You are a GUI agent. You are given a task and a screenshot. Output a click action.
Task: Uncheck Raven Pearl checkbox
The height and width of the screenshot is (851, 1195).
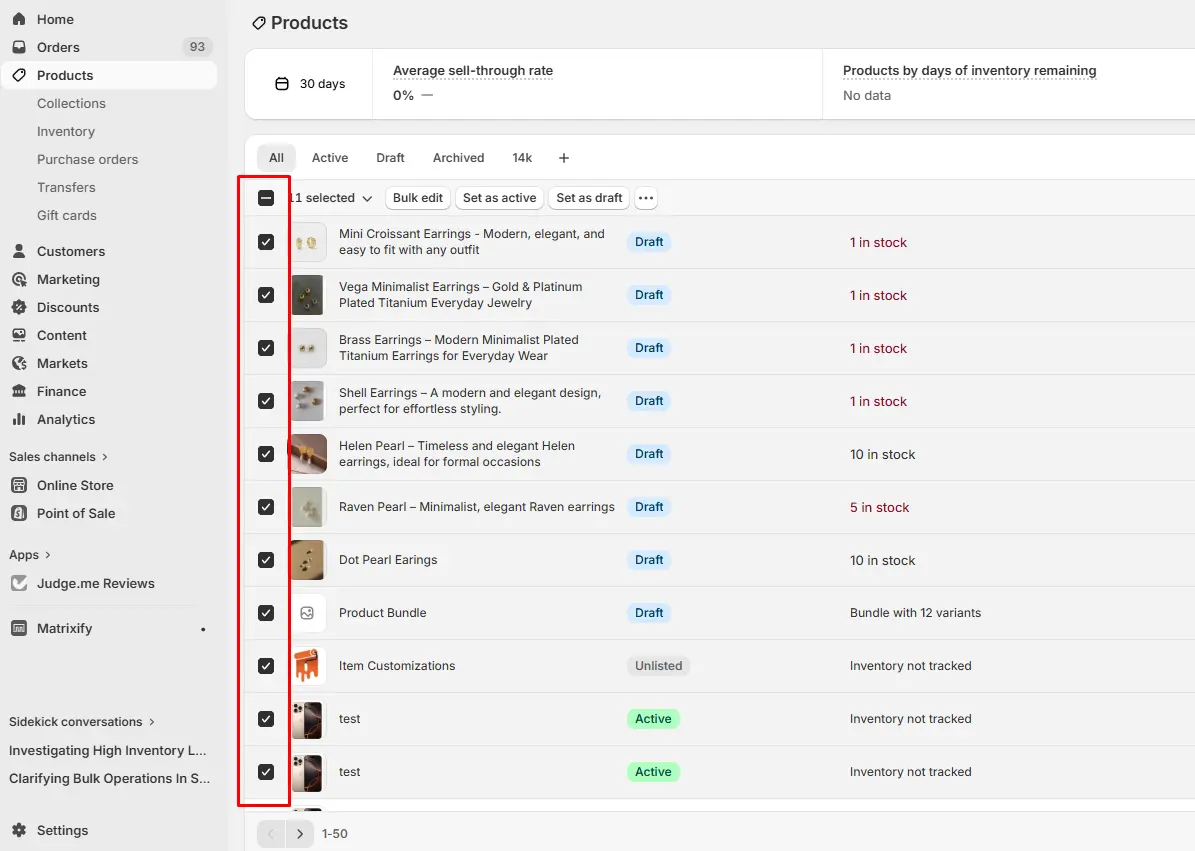[x=266, y=507]
